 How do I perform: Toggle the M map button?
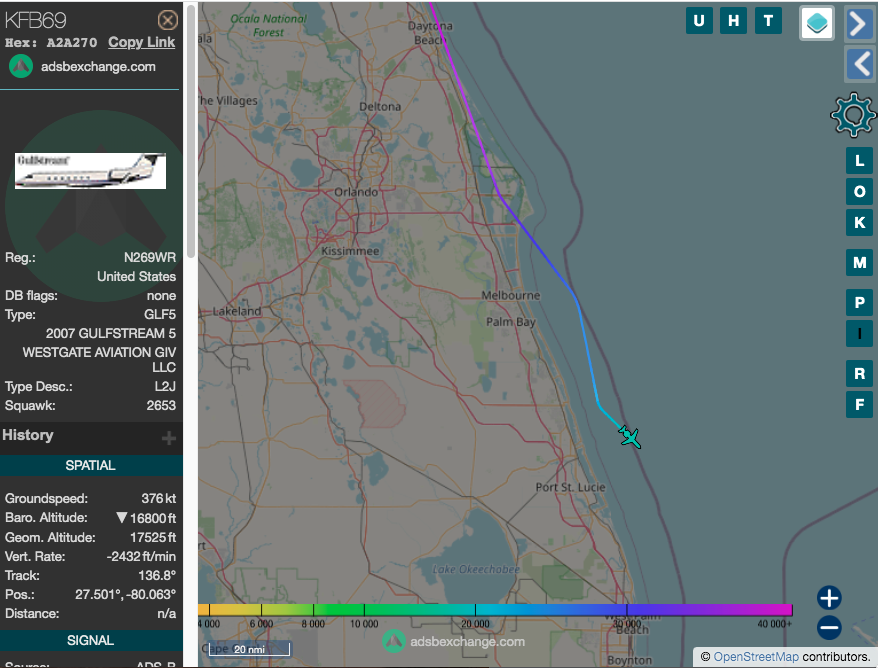click(860, 263)
